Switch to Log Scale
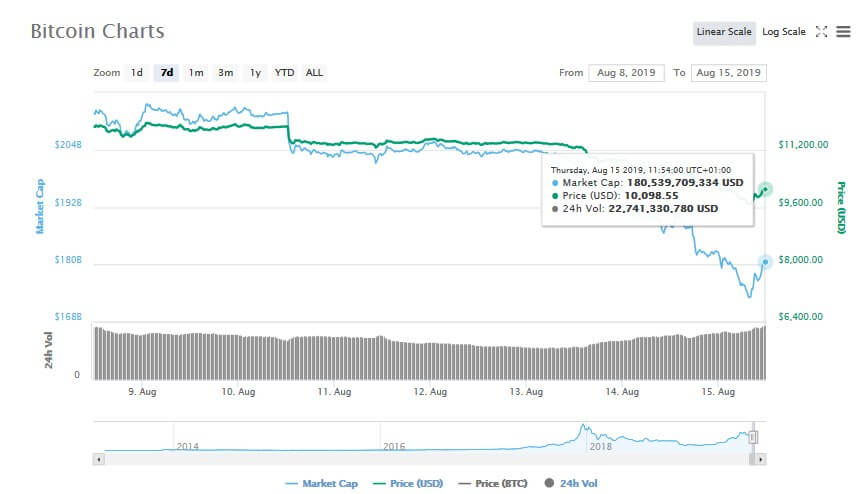Image resolution: width=862 pixels, height=494 pixels. click(x=783, y=32)
